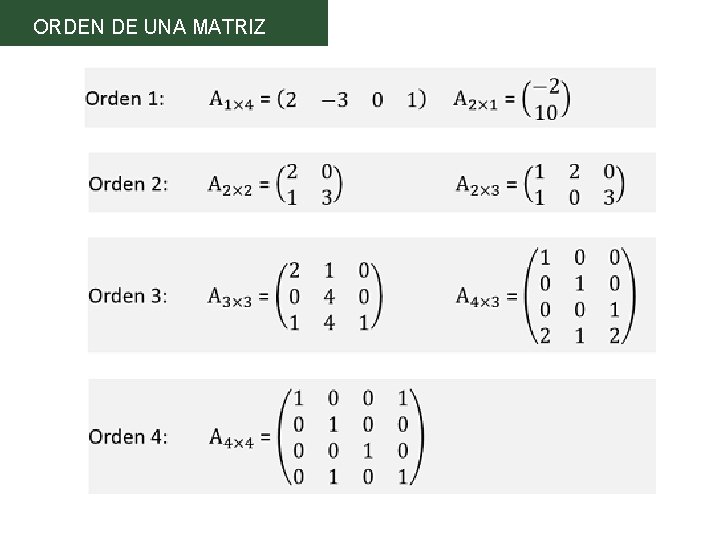The width and height of the screenshot is (720, 540).
Task: Click the A4×4 matrix label
Action: click(x=231, y=438)
